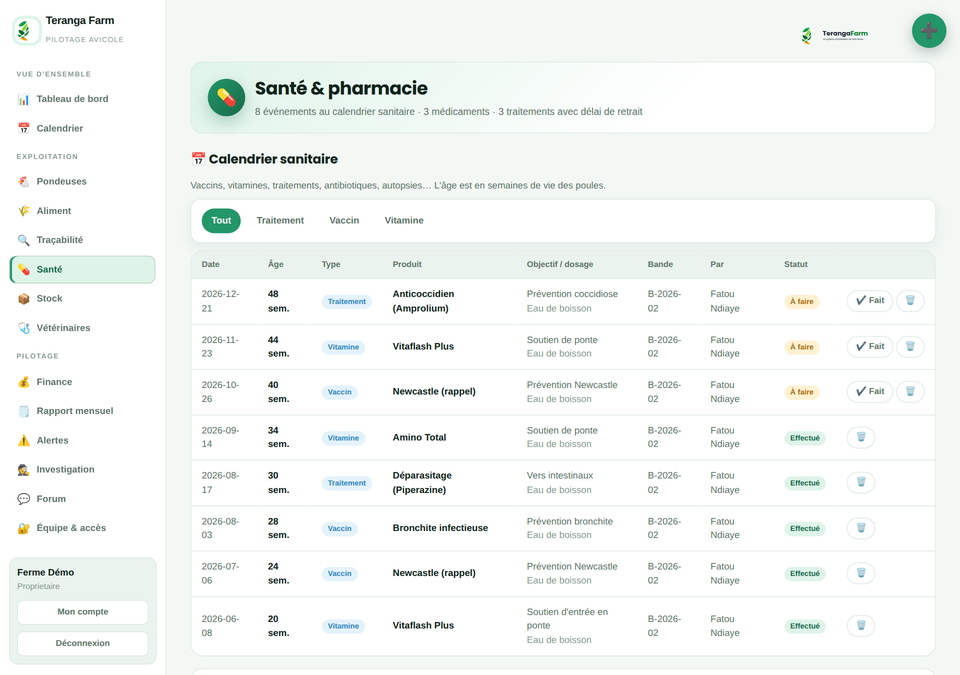960x675 pixels.
Task: Click the pill icon beside Santé & pharmacie
Action: click(226, 97)
